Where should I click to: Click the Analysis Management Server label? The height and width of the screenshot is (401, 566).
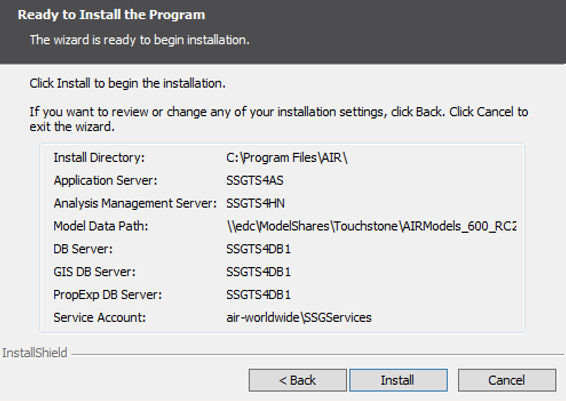[x=135, y=203]
